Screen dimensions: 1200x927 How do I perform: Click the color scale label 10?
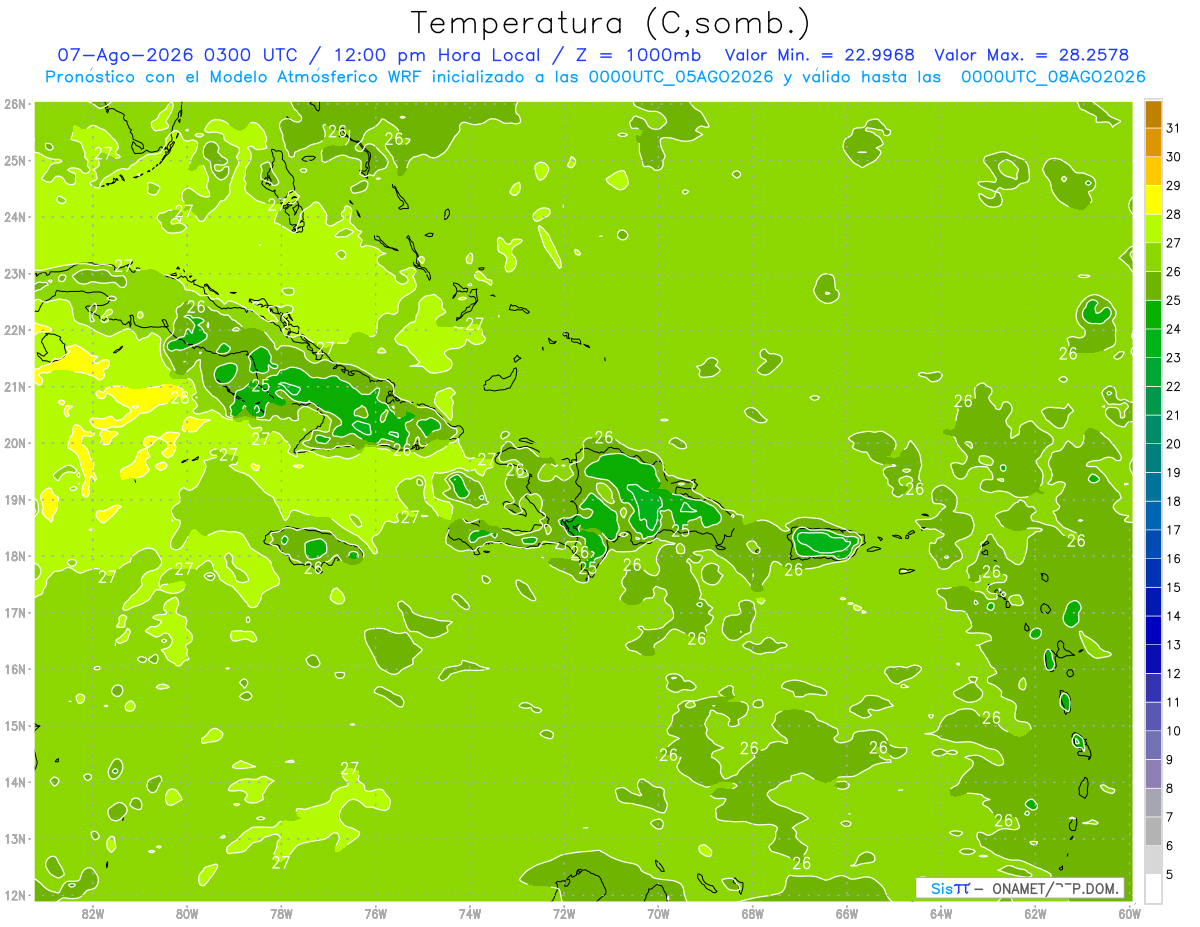pos(1173,731)
